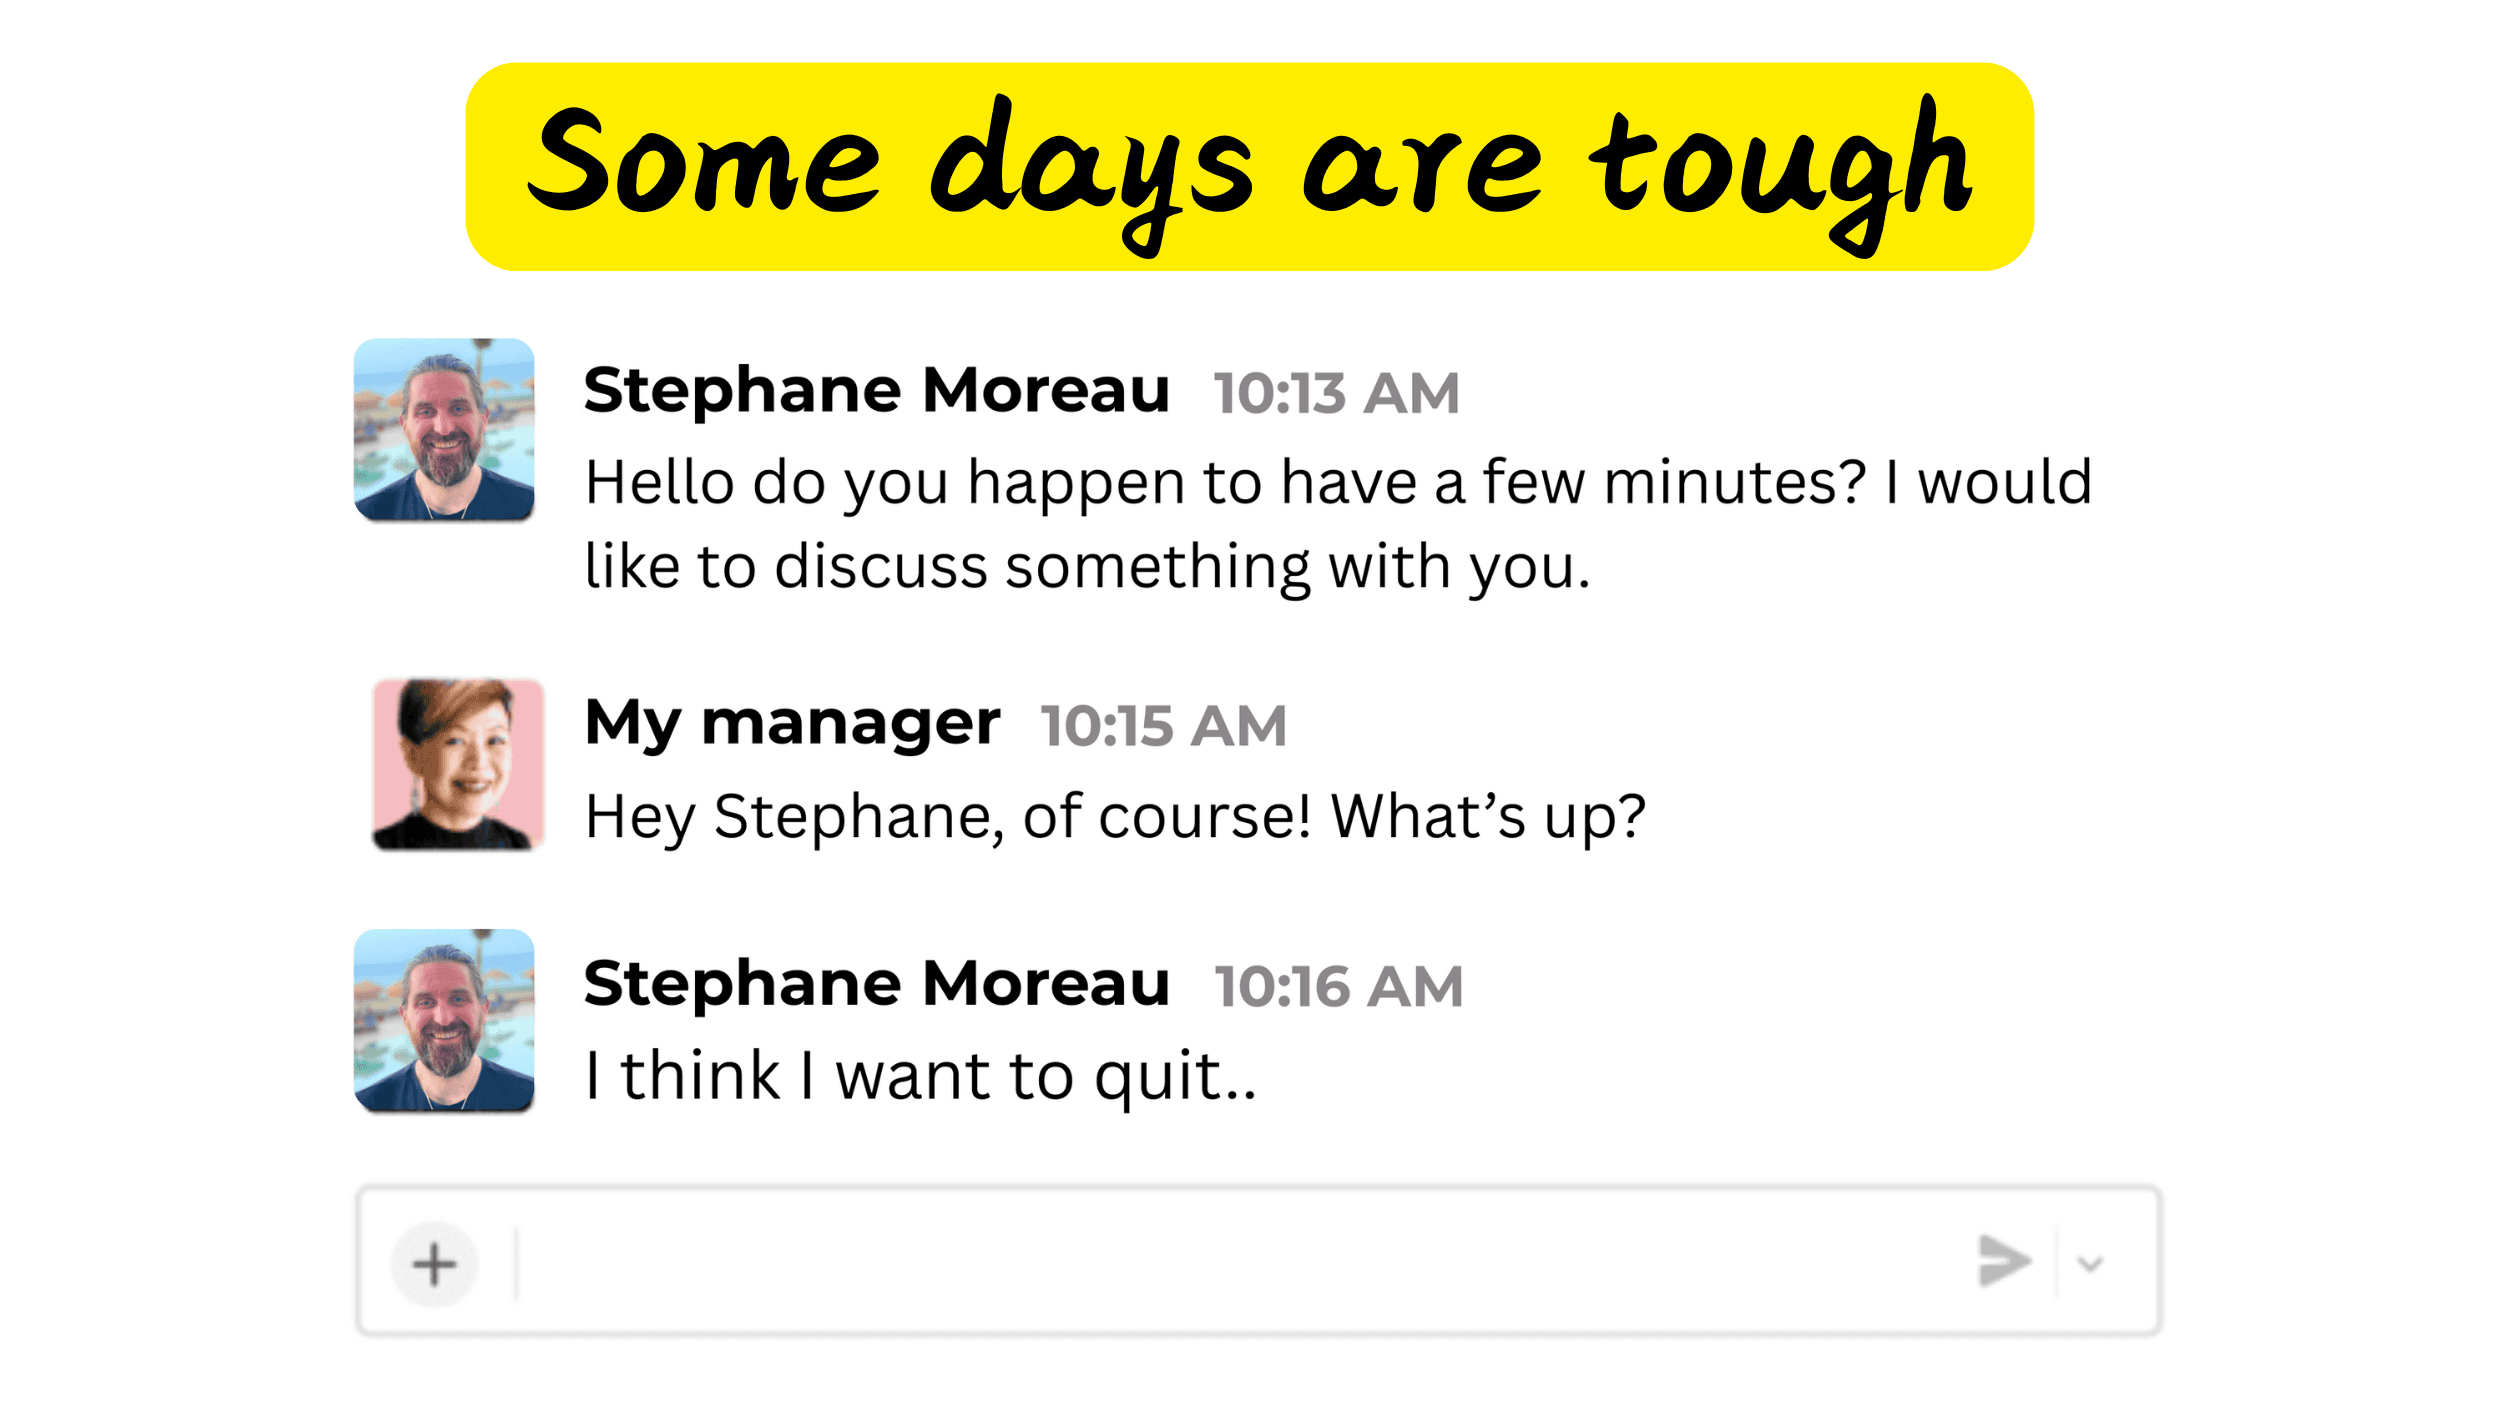Select the 'What's up?' text in the reply
The height and width of the screenshot is (1406, 2500).
pyautogui.click(x=1487, y=817)
